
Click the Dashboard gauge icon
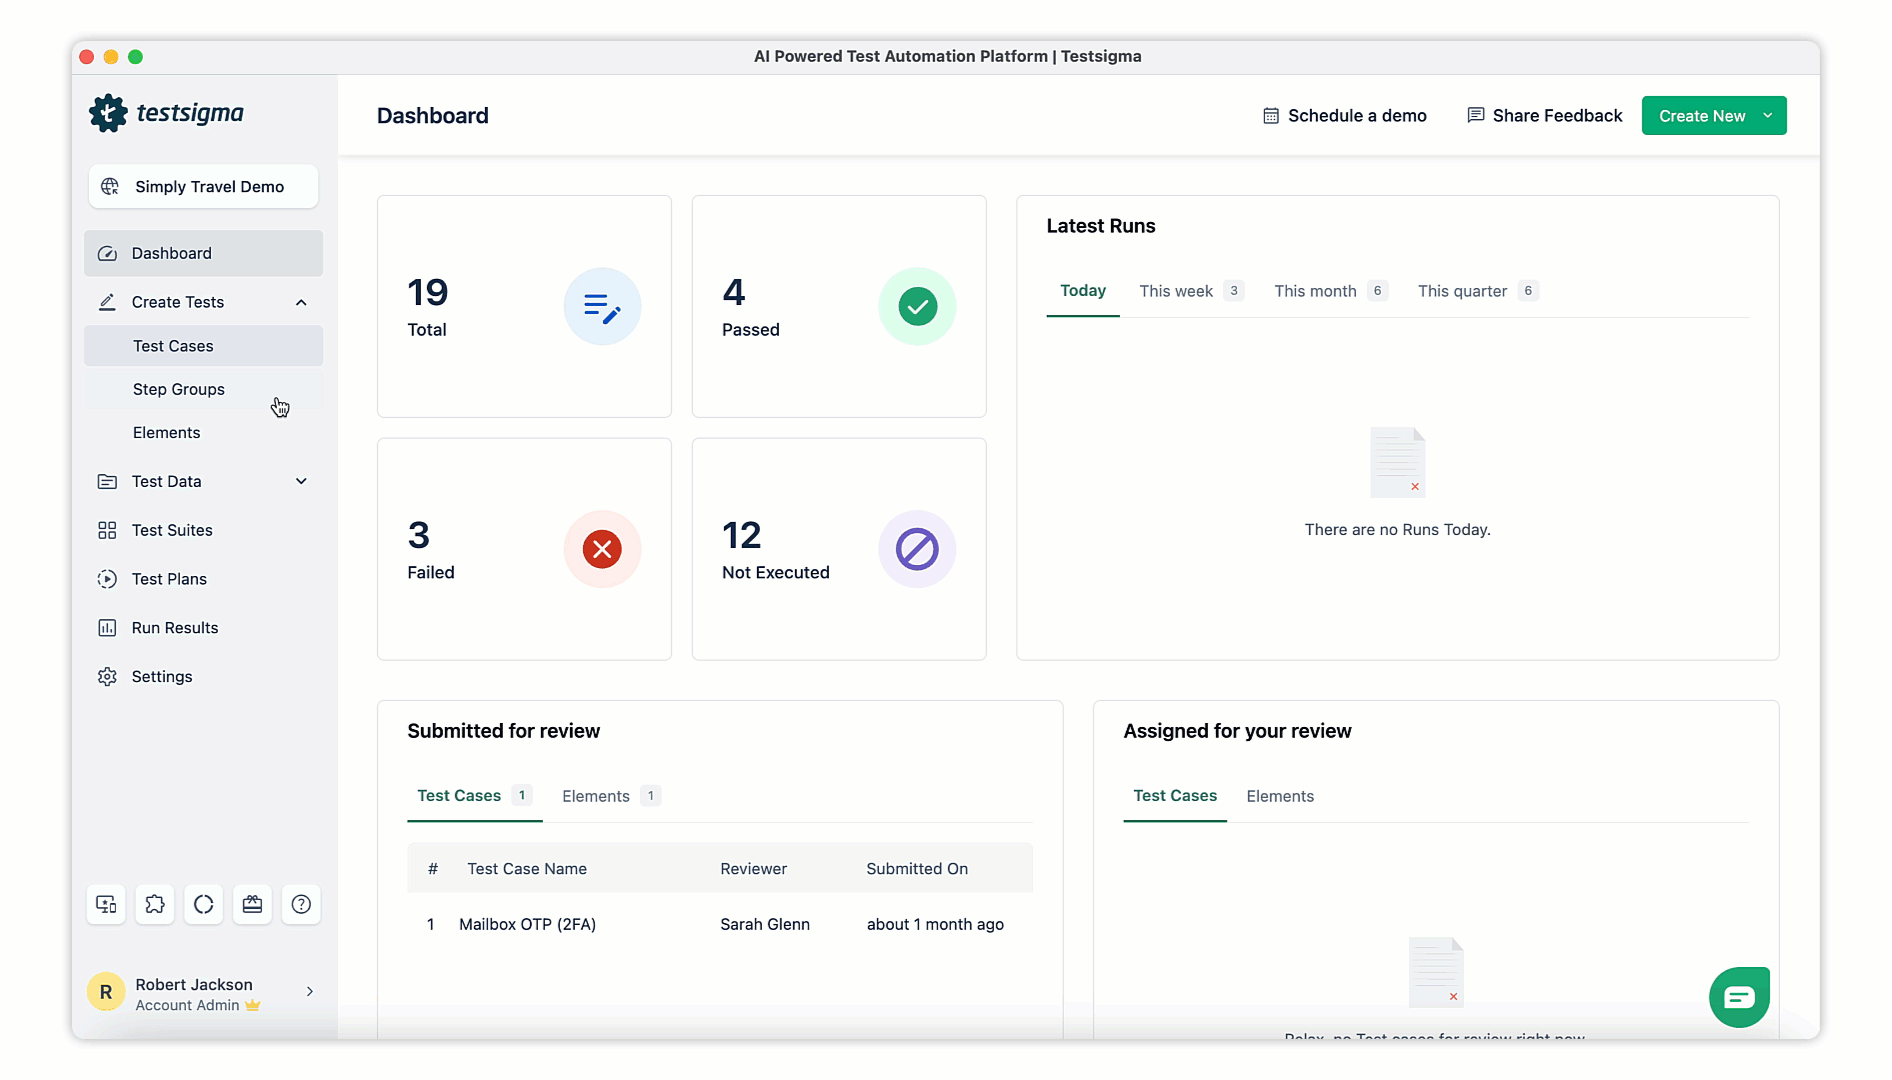[107, 253]
